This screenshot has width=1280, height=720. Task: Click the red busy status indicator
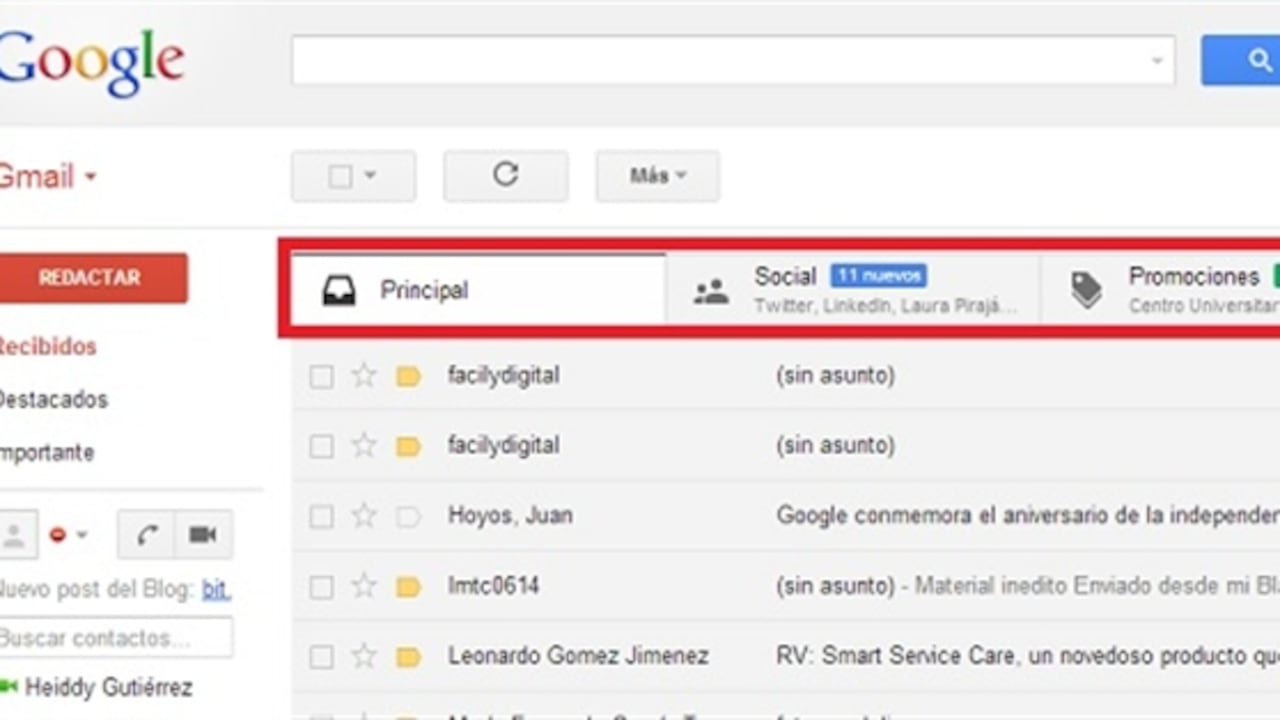(x=57, y=534)
